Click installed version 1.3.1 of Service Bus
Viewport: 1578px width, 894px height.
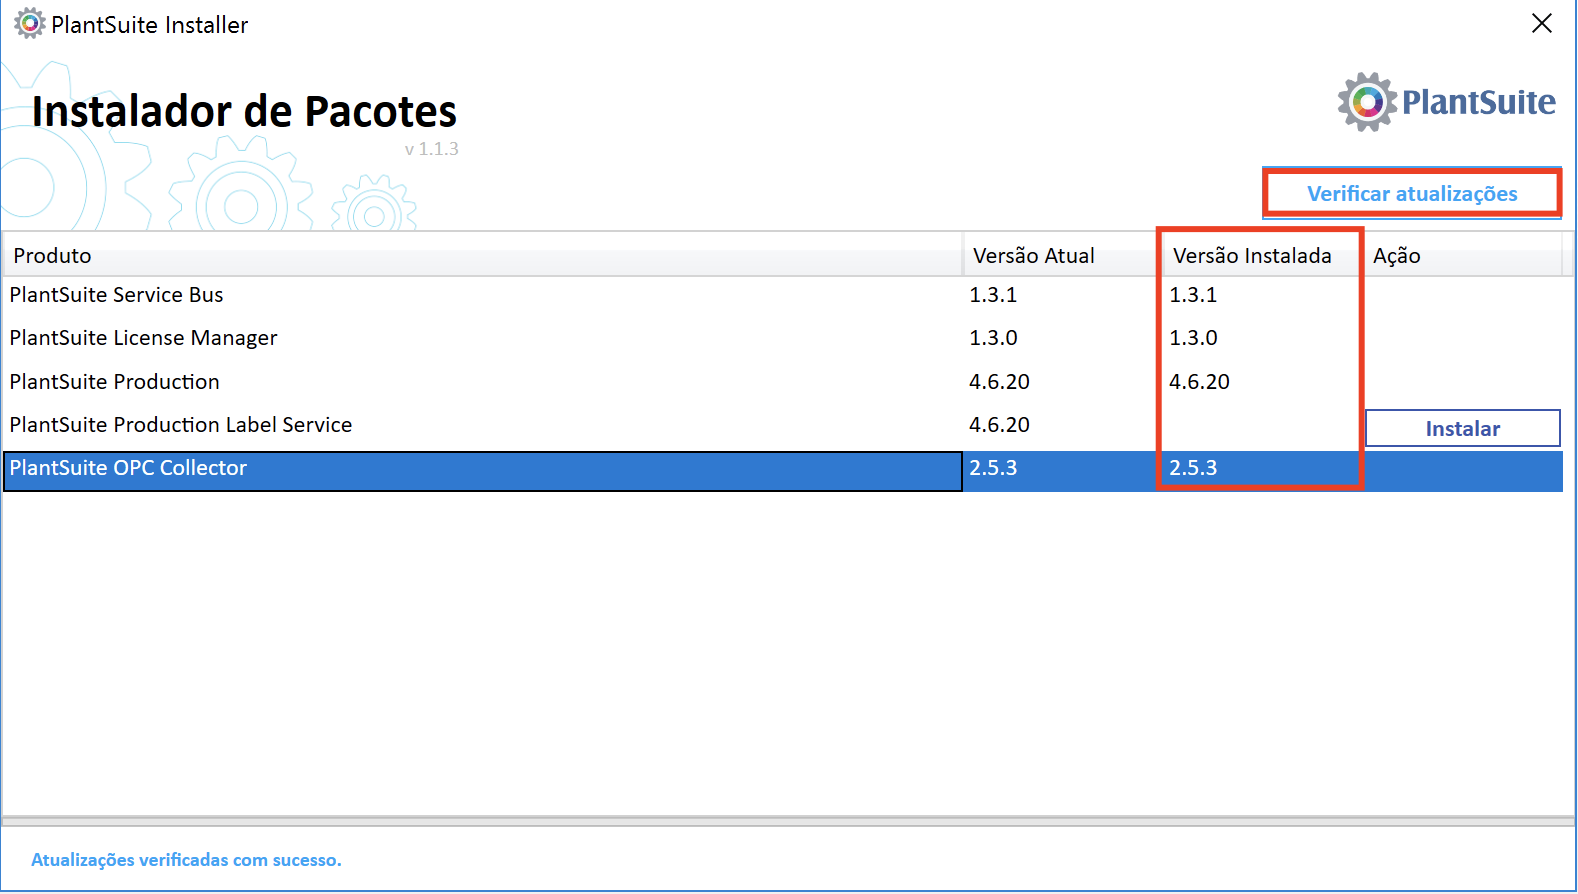click(1193, 295)
